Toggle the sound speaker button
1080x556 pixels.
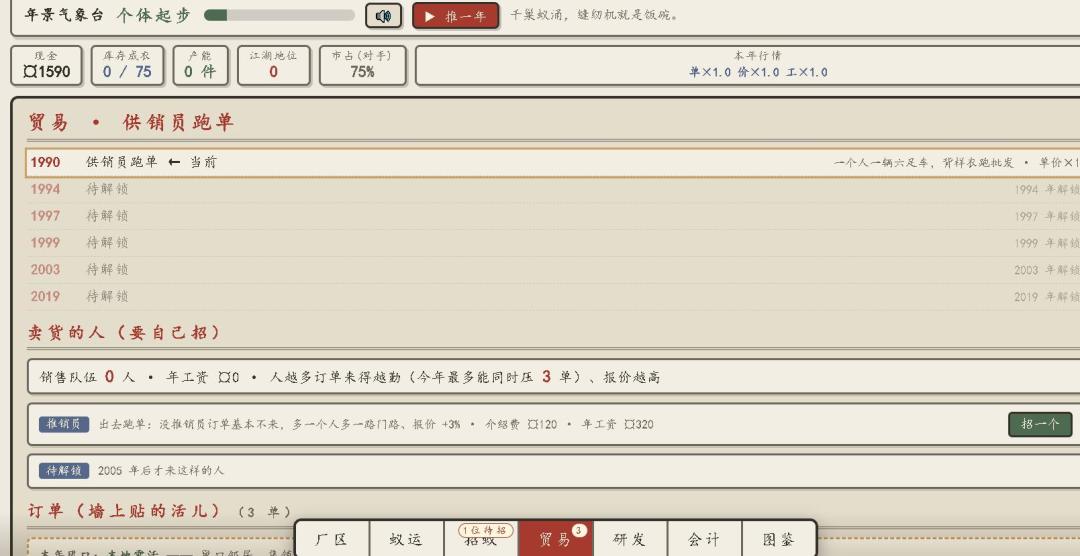(x=383, y=16)
